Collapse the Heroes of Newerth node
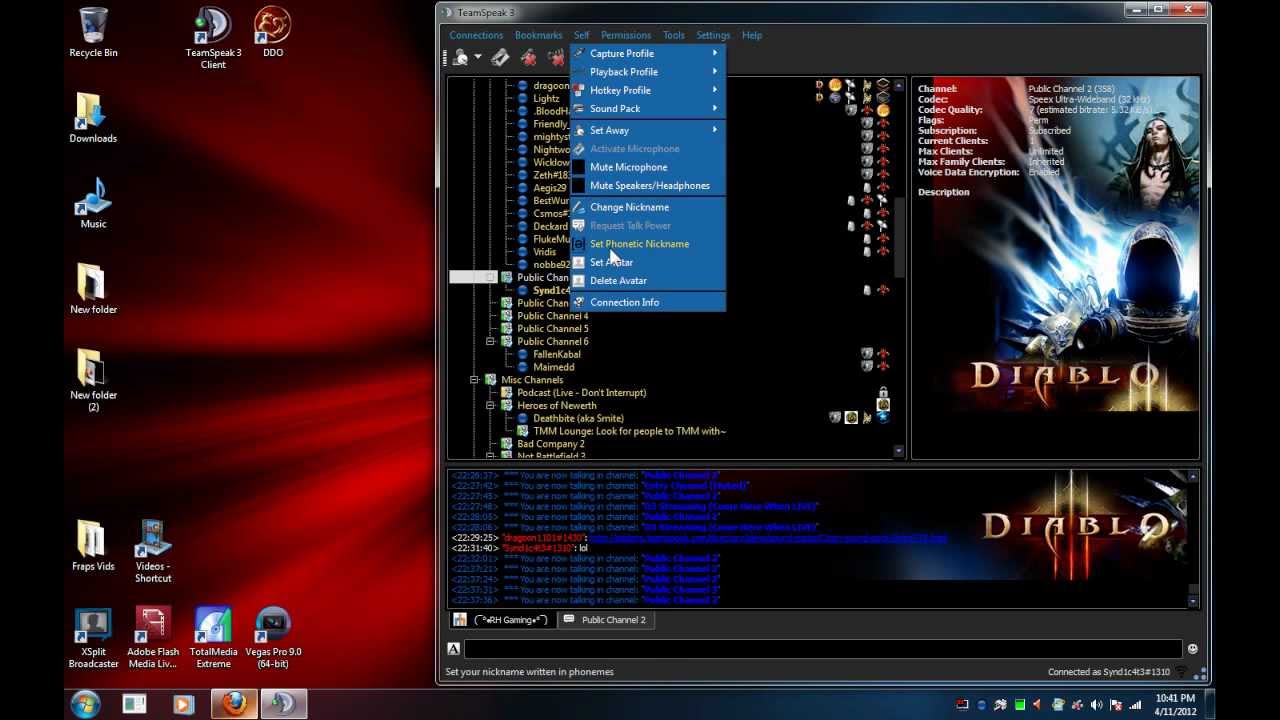This screenshot has height=720, width=1280. [x=490, y=405]
